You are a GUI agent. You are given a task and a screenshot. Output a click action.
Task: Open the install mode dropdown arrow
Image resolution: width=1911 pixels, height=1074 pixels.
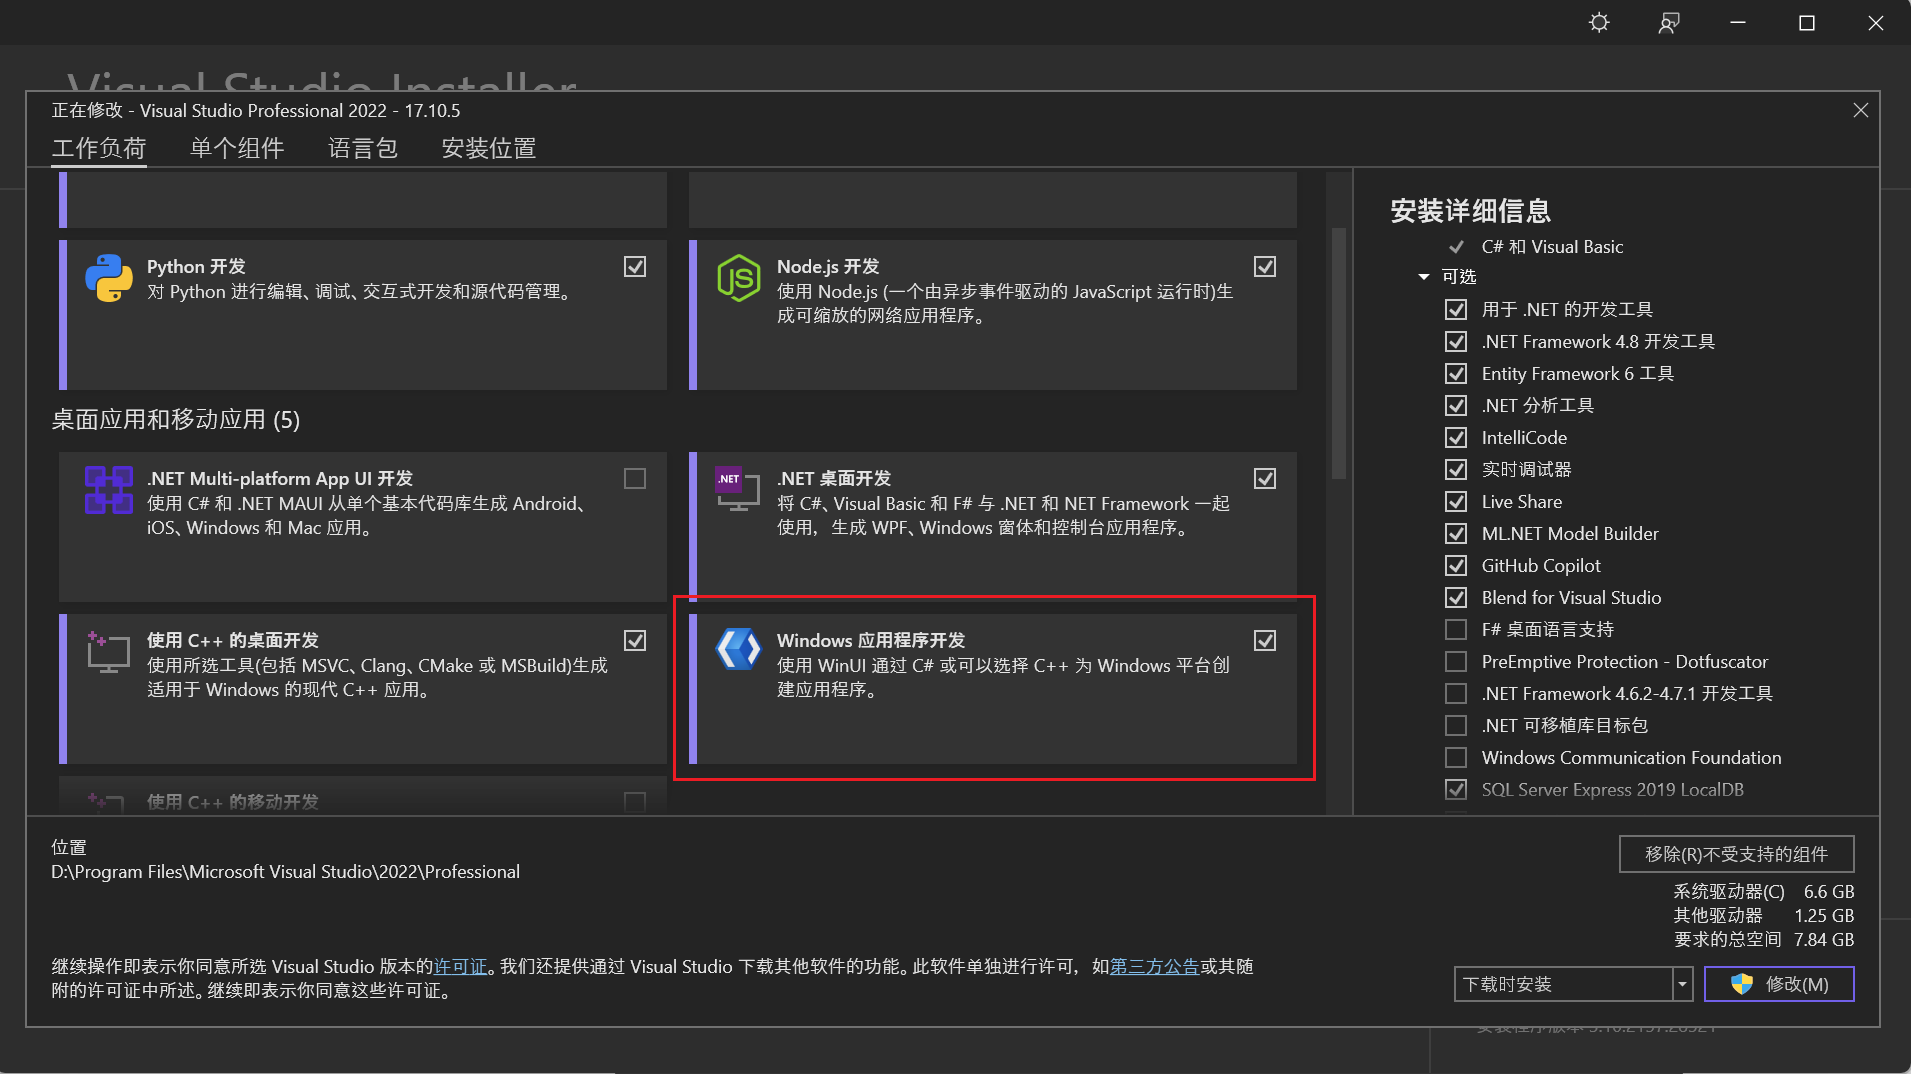(x=1683, y=984)
